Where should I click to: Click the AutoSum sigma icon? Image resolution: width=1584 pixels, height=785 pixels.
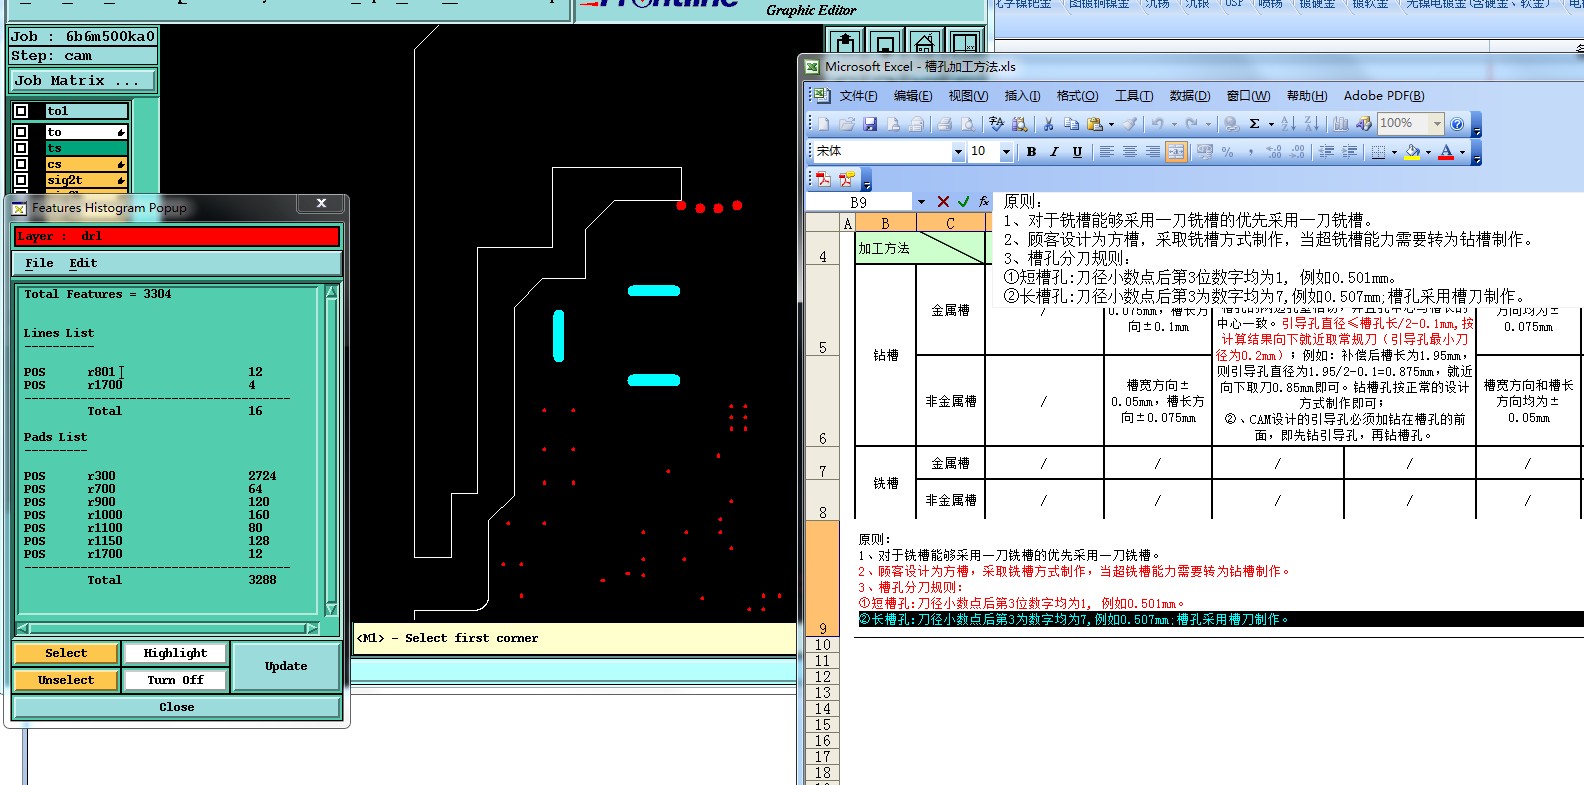click(1254, 124)
